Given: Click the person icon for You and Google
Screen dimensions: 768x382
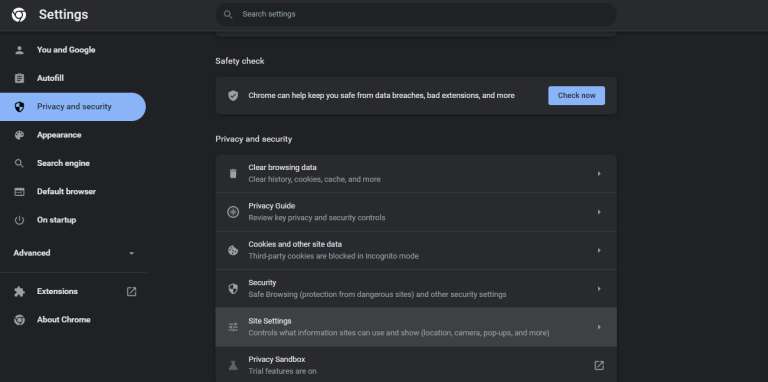Looking at the screenshot, I should (19, 50).
